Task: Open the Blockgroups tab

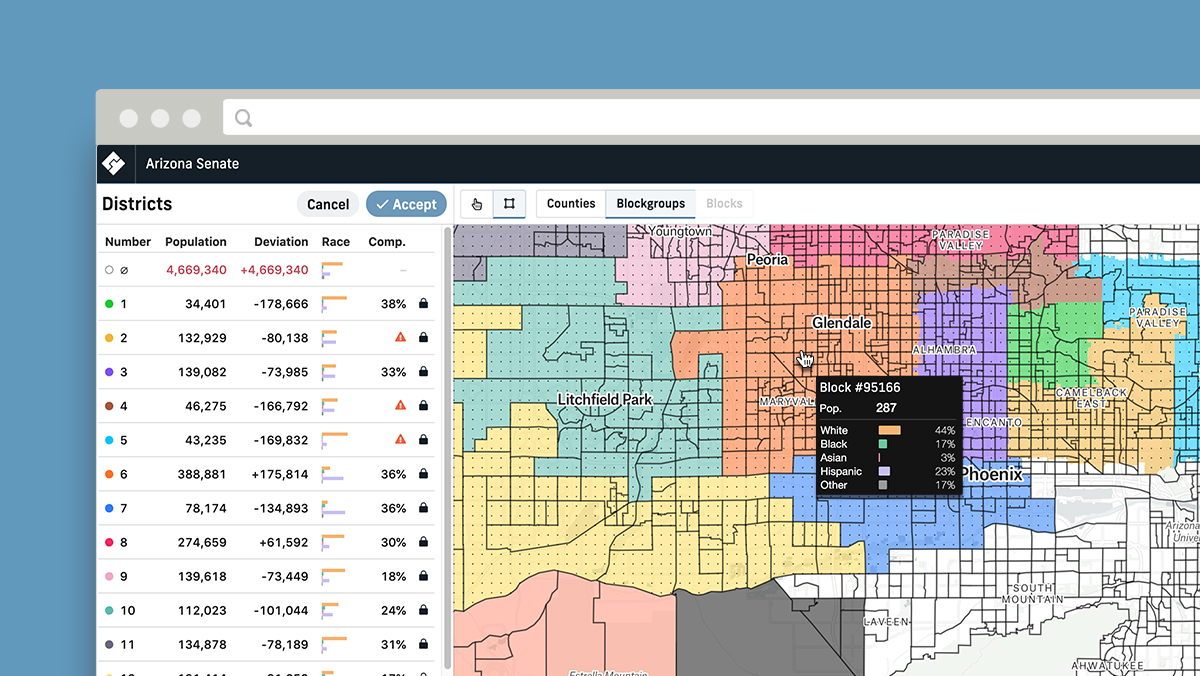Action: tap(650, 203)
